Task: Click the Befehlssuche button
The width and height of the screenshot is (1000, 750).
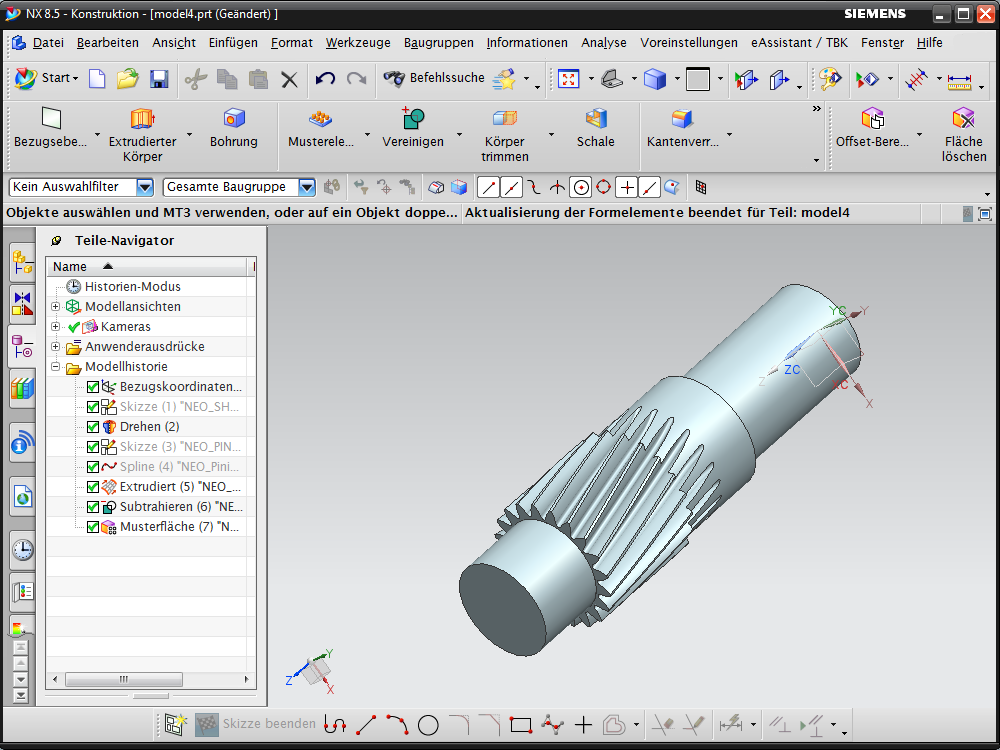Action: coord(435,78)
